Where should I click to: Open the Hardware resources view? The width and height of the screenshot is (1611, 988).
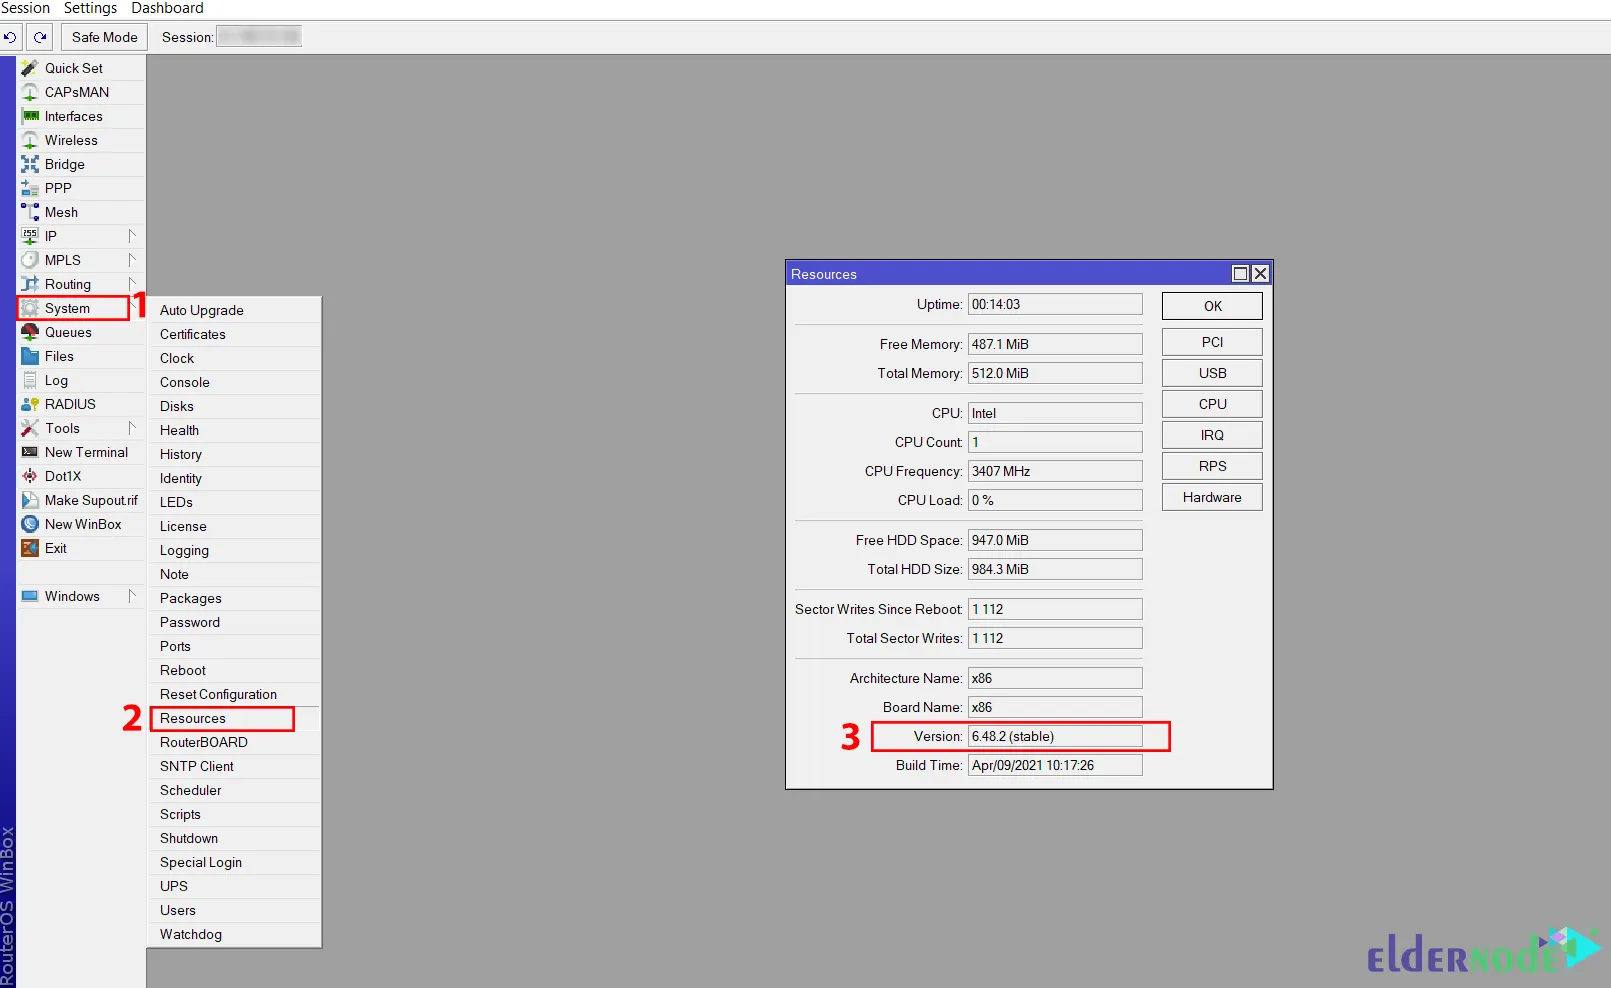click(x=1211, y=496)
